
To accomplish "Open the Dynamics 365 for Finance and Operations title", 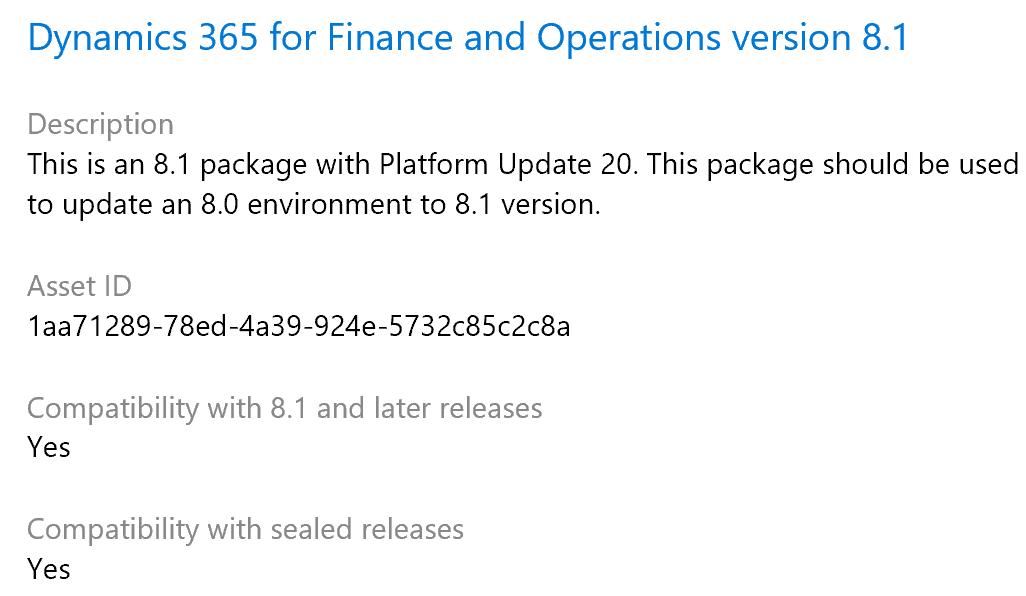I will click(468, 38).
